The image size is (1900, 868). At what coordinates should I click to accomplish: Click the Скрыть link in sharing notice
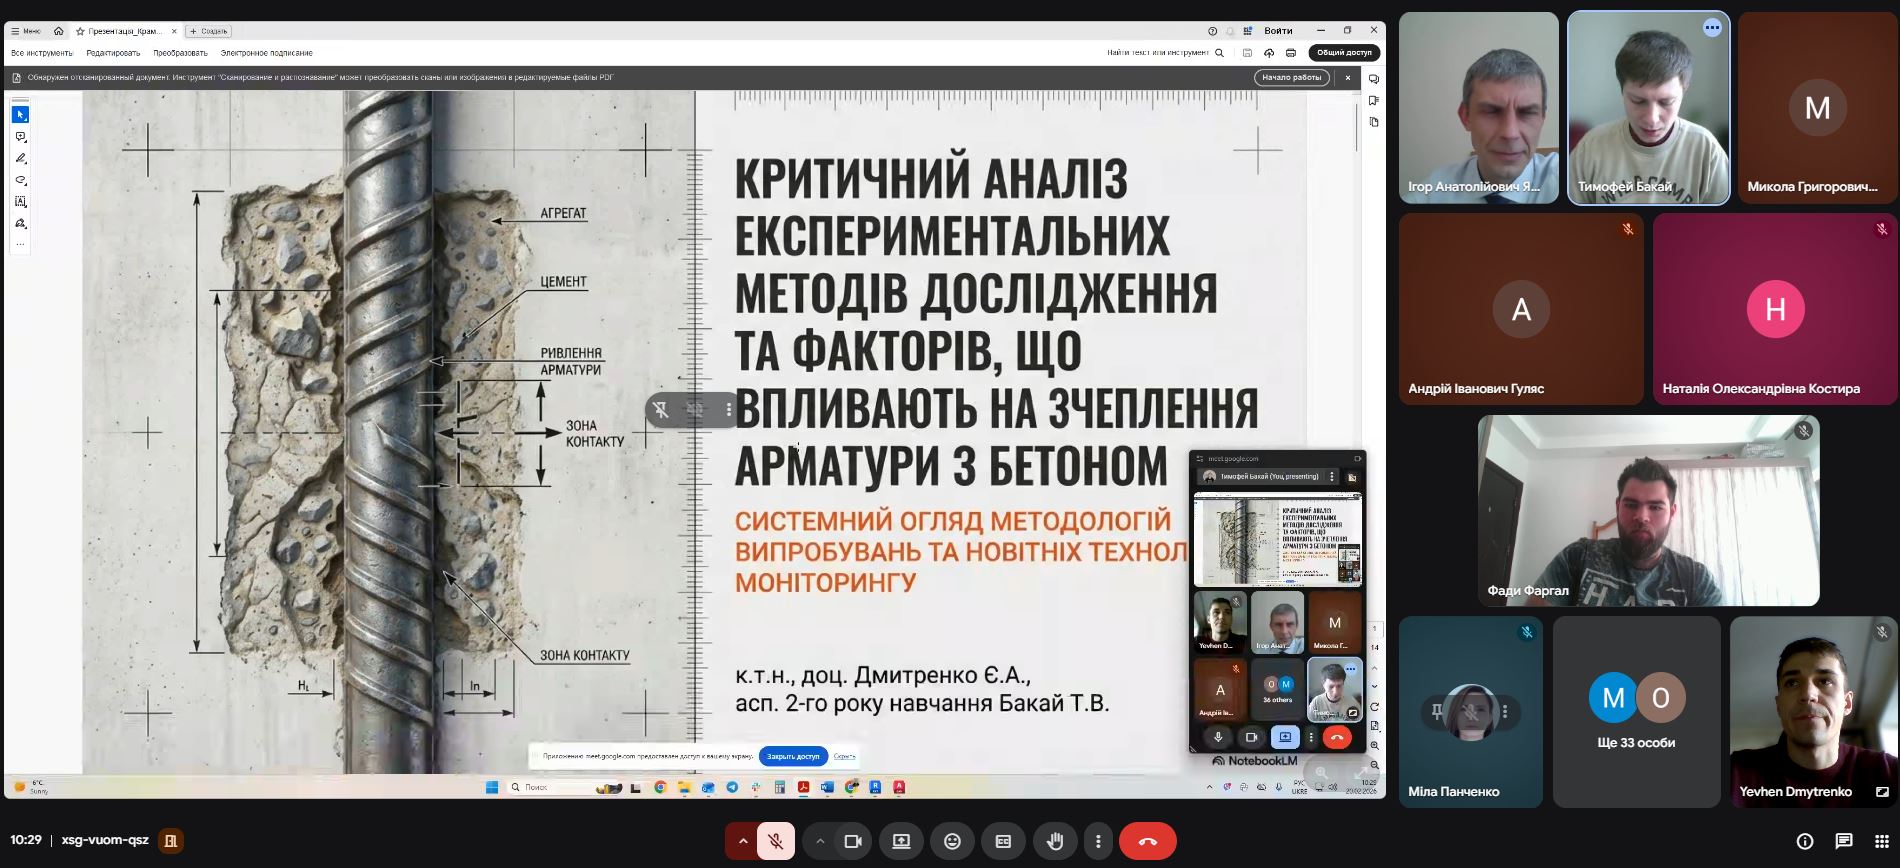tap(844, 757)
